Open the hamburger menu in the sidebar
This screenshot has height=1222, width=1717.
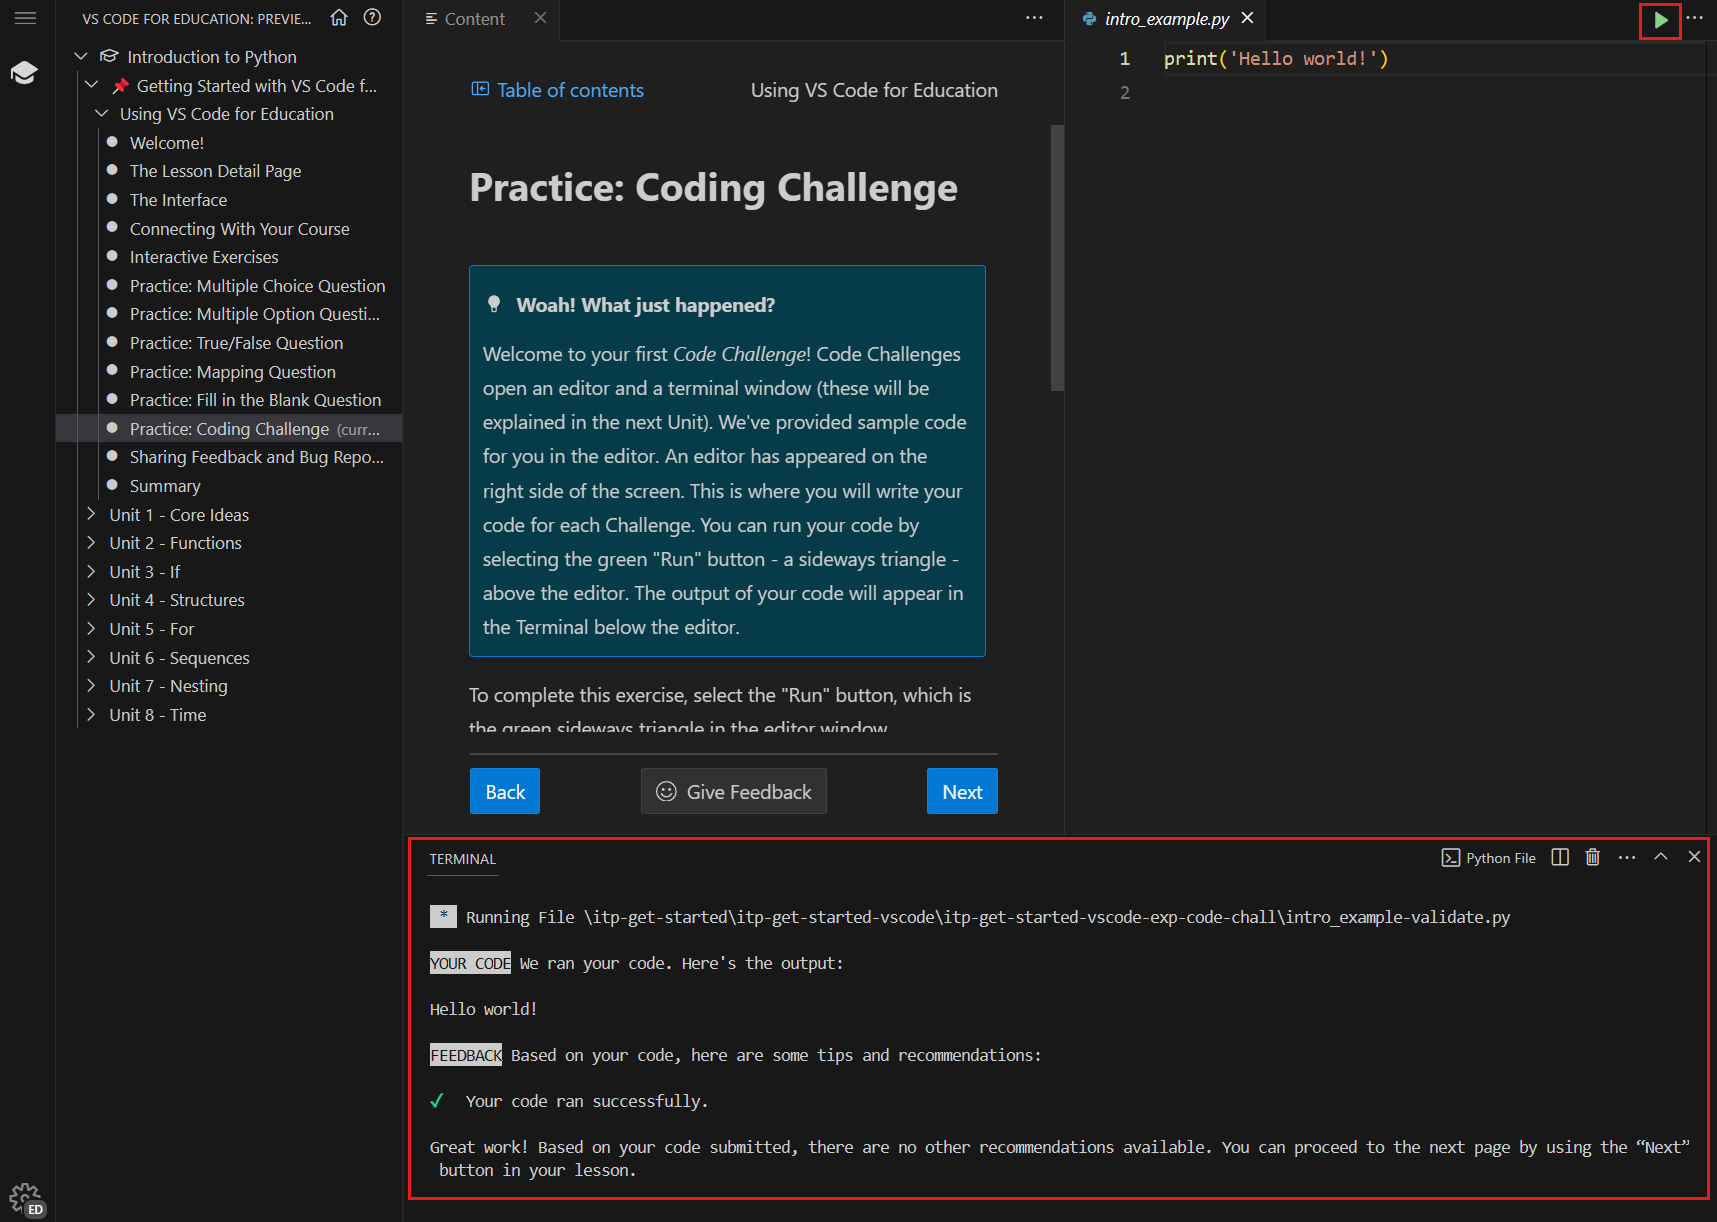25,18
